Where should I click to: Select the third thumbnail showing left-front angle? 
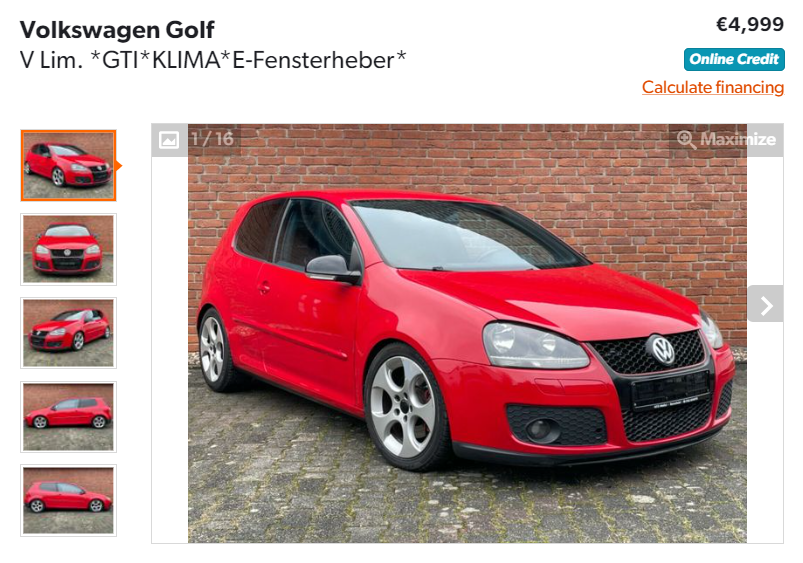coord(68,333)
